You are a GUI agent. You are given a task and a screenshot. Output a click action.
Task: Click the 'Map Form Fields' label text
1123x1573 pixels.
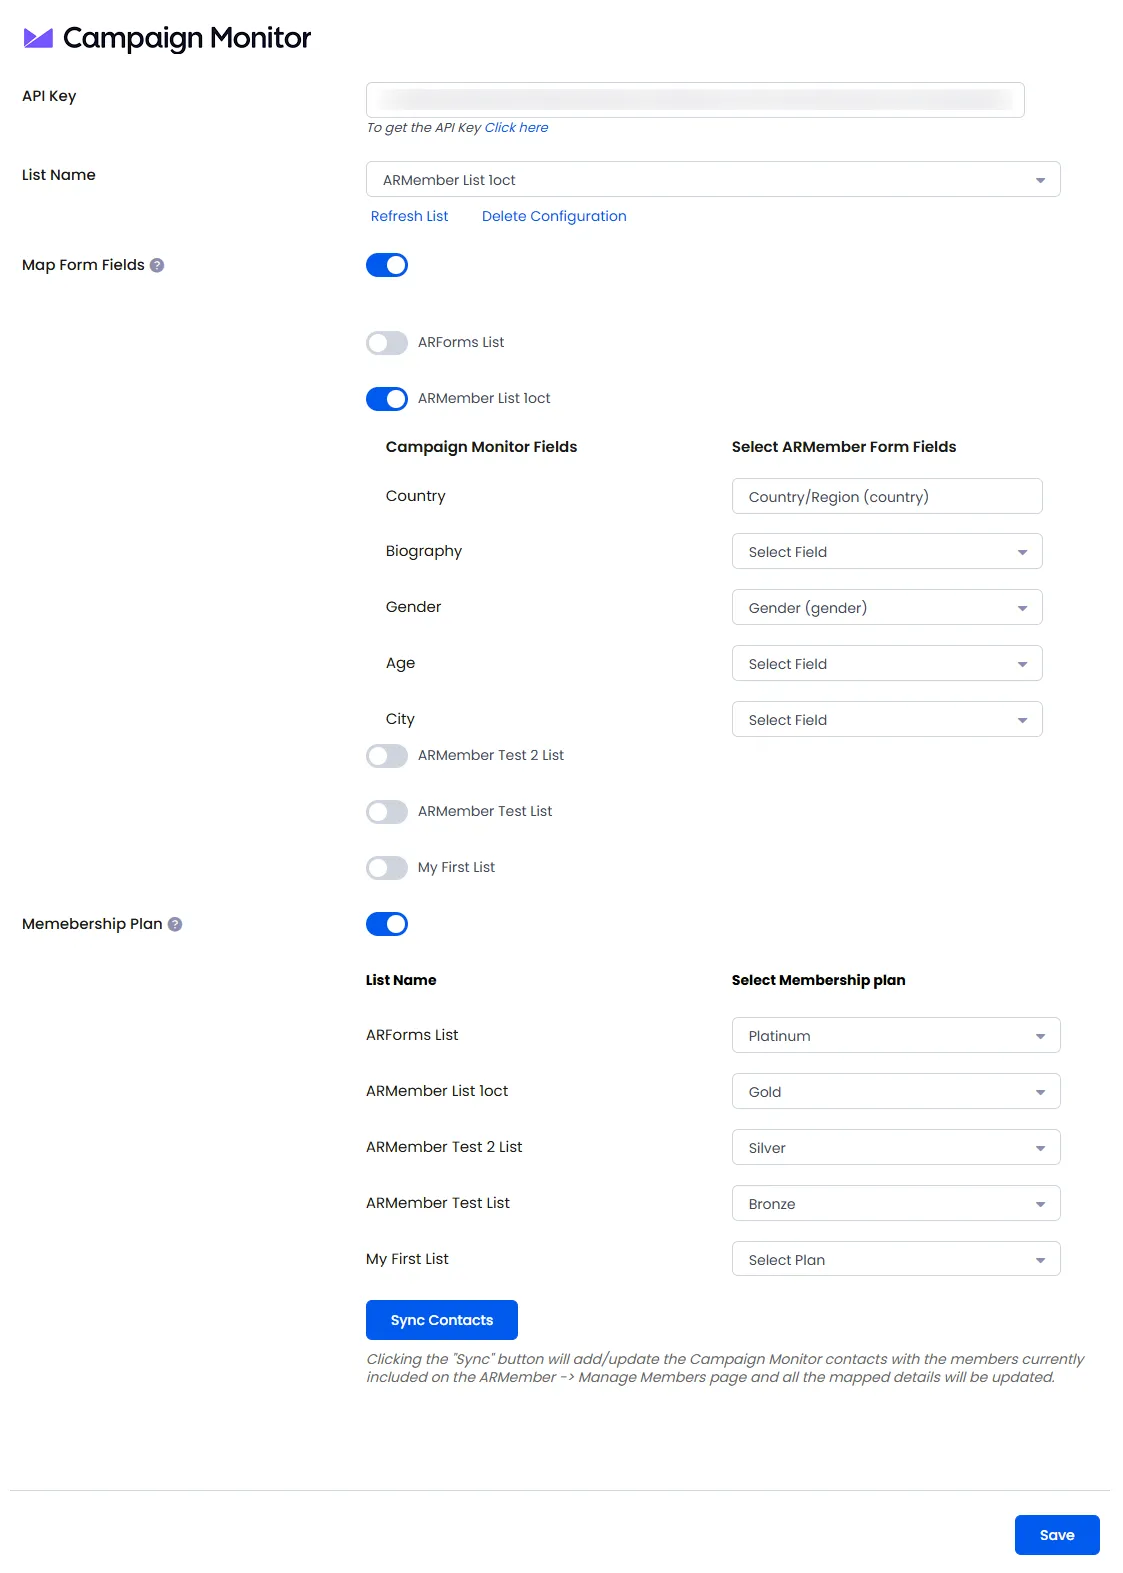(x=83, y=265)
